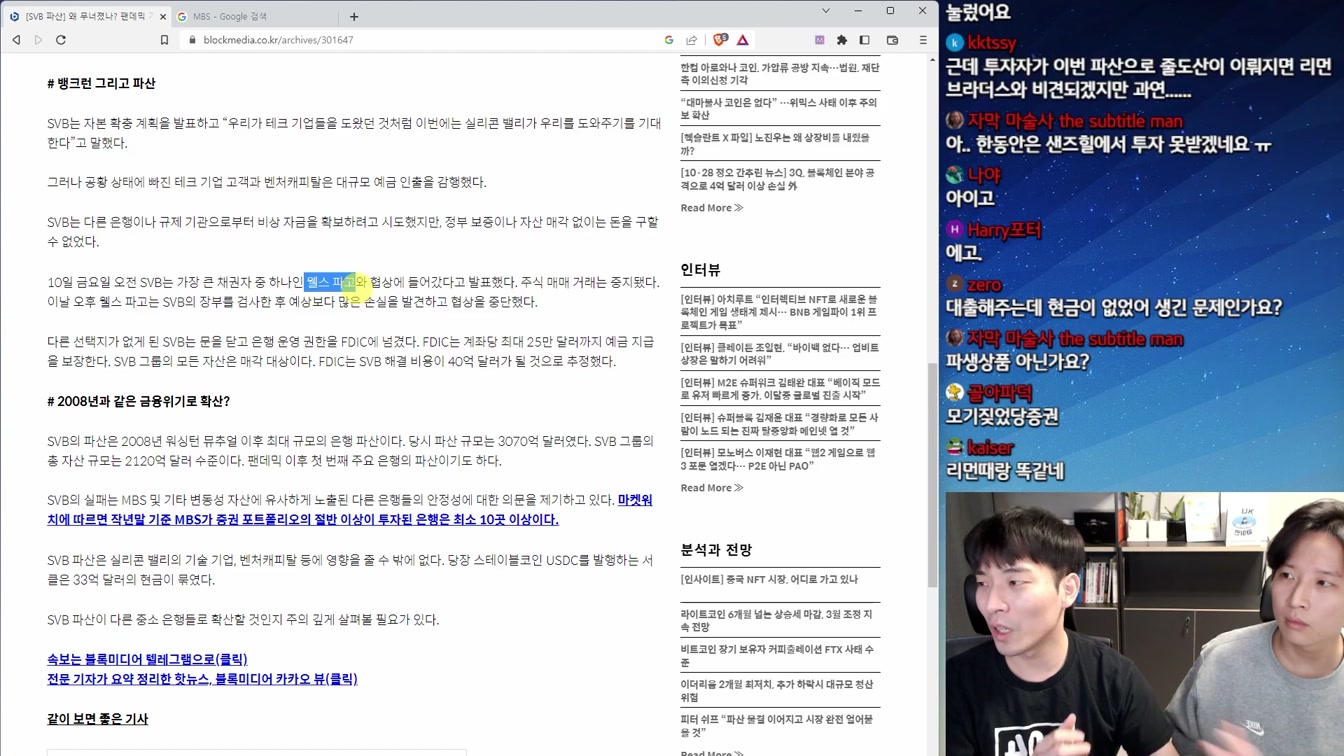
Task: Open Brave Rewards triangle icon
Action: click(x=743, y=40)
